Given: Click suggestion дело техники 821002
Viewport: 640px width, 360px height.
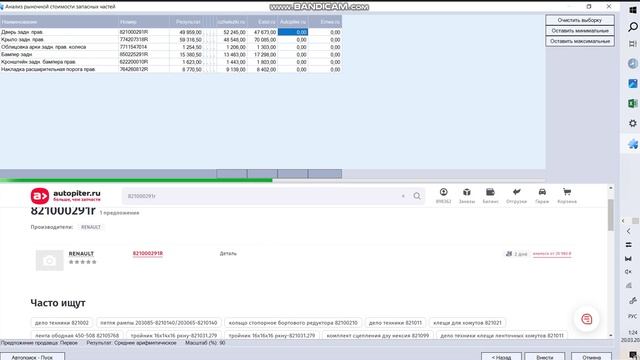Looking at the screenshot, I should tap(62, 322).
